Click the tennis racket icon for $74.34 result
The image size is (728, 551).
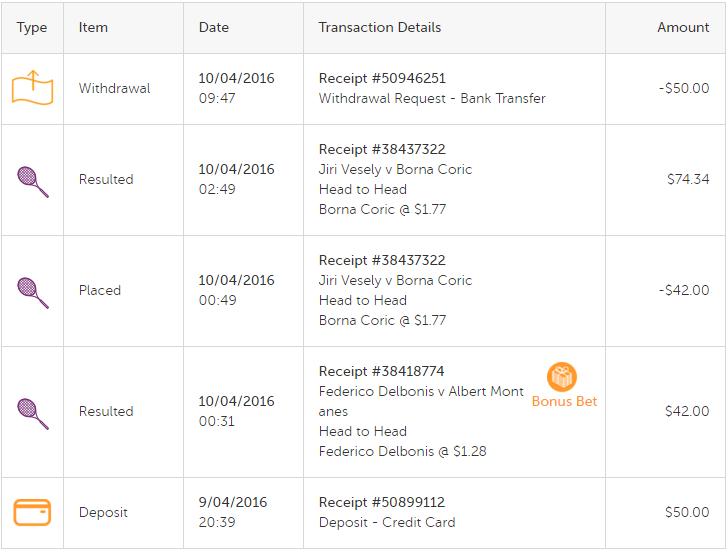(x=33, y=182)
